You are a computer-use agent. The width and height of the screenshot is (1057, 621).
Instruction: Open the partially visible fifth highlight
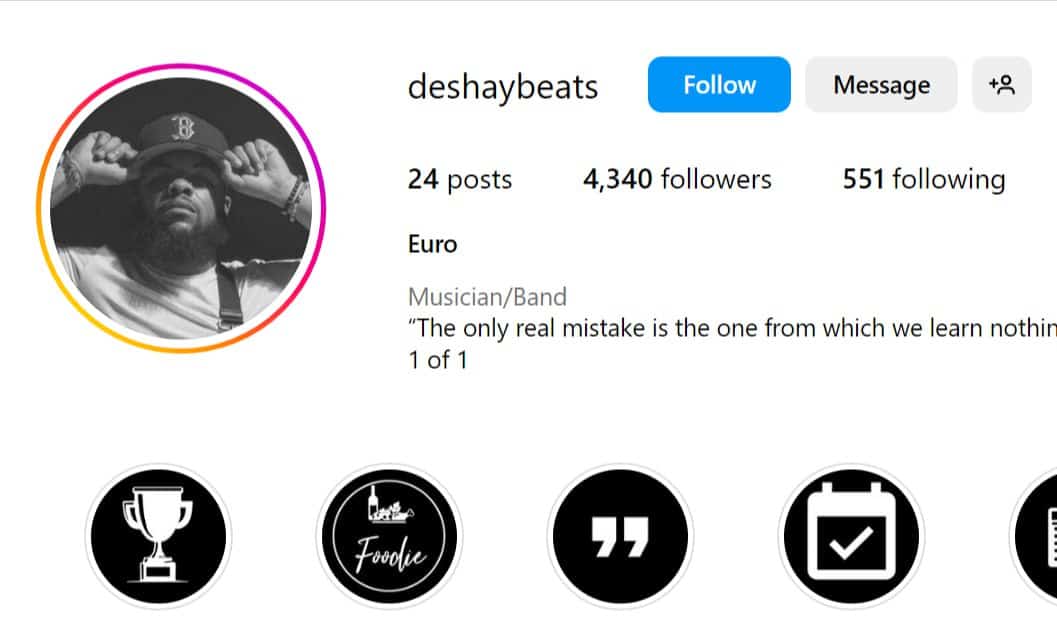tap(1035, 536)
